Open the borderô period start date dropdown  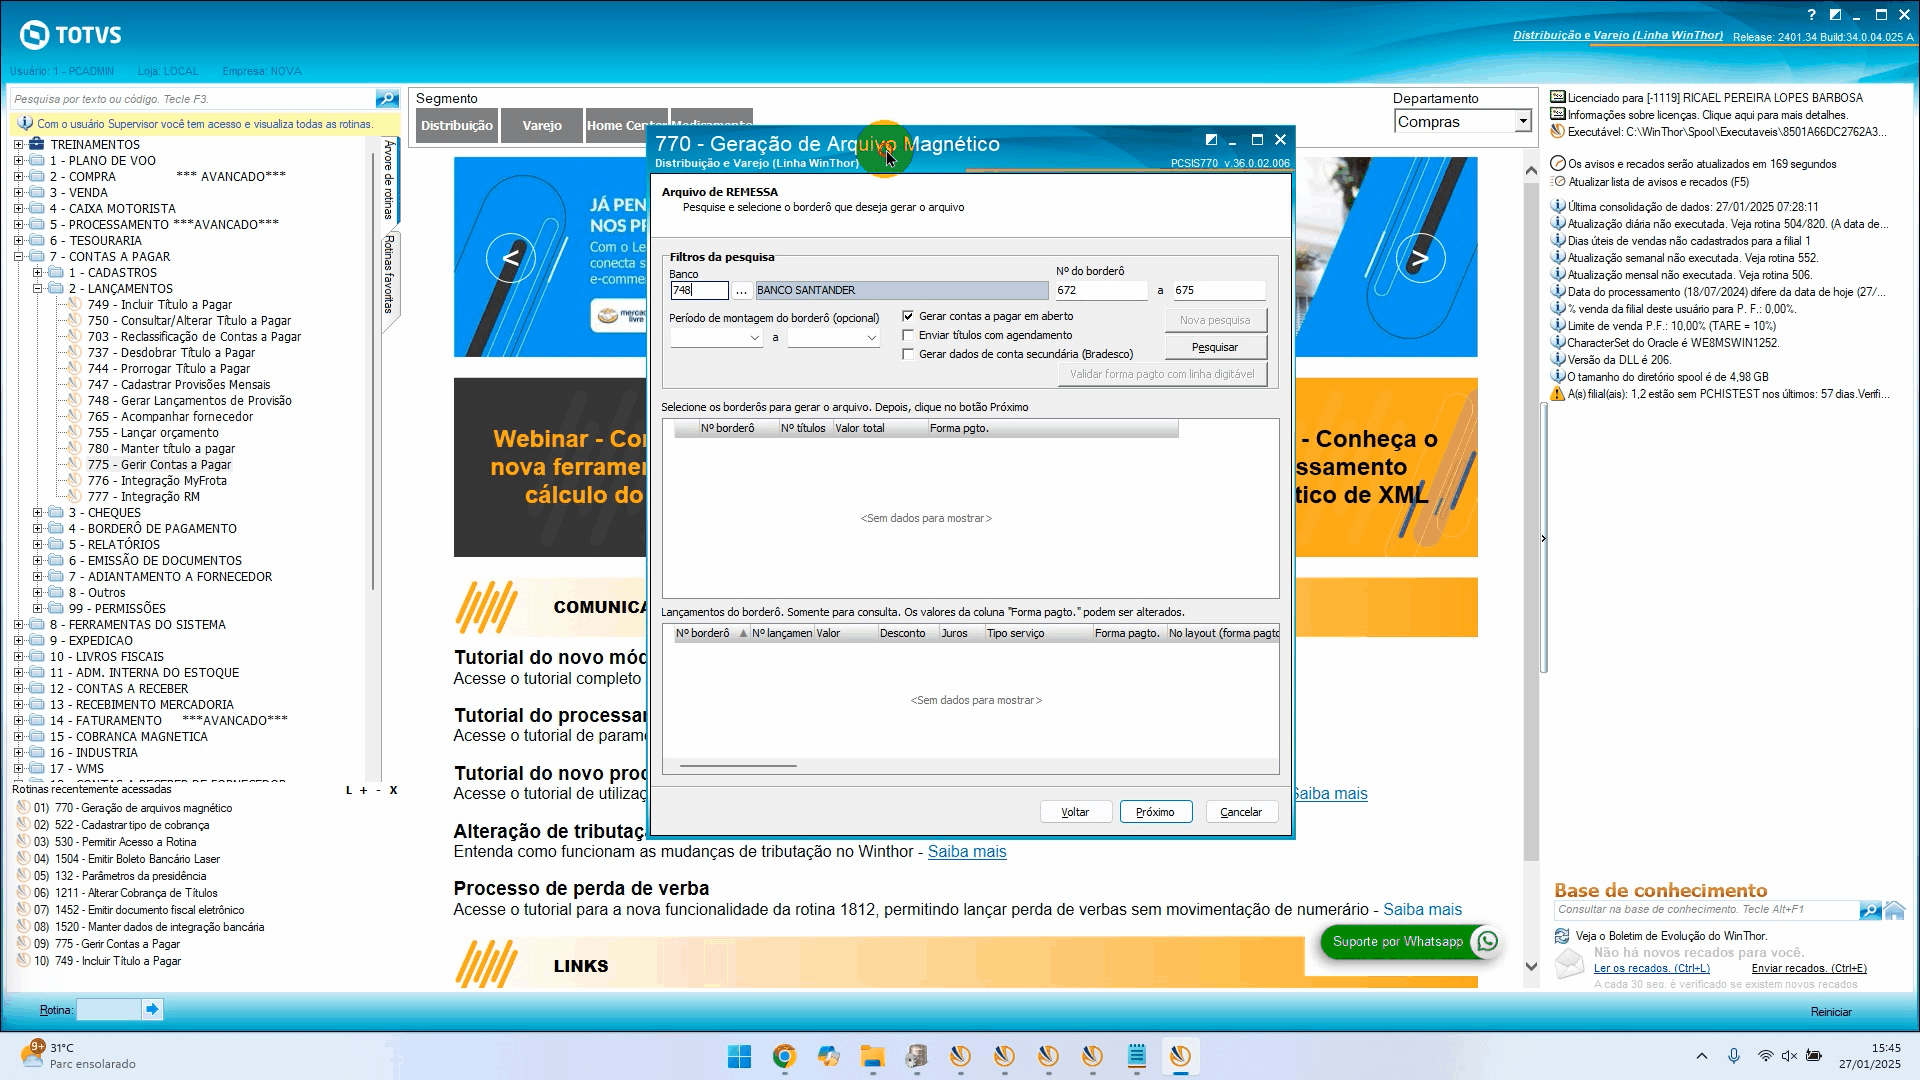(755, 339)
